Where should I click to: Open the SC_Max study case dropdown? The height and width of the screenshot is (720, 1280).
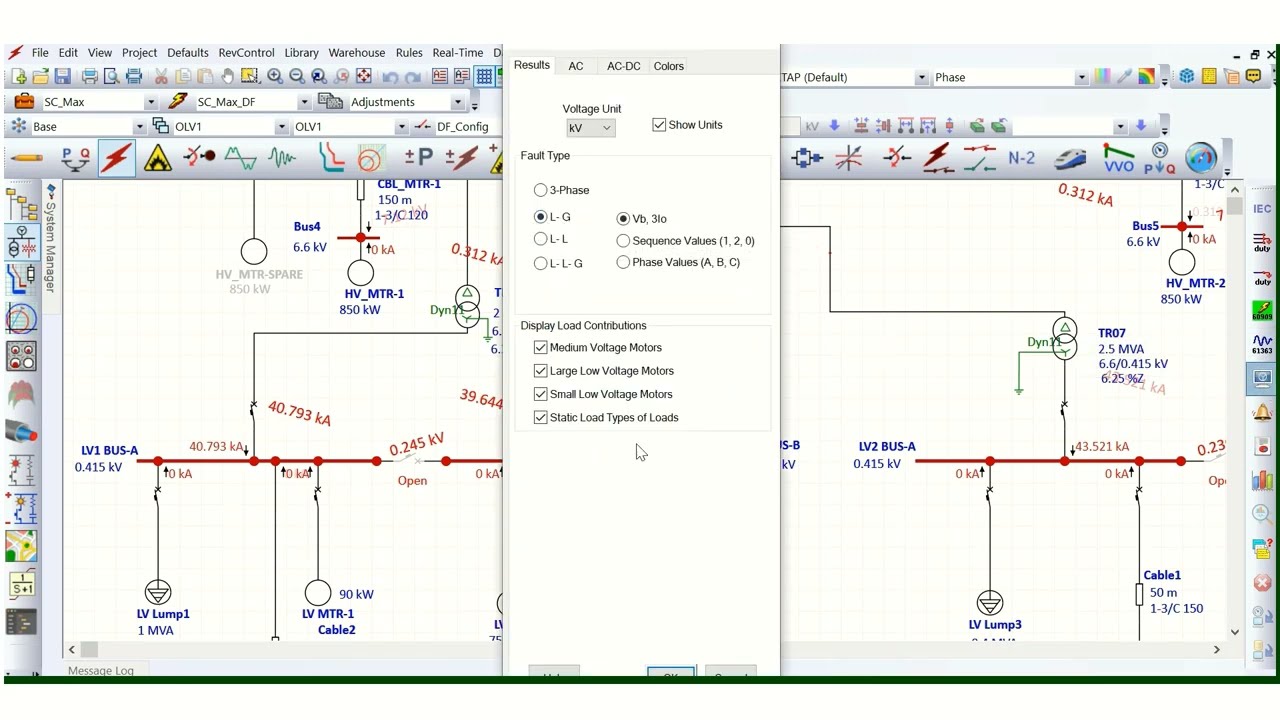pos(150,102)
